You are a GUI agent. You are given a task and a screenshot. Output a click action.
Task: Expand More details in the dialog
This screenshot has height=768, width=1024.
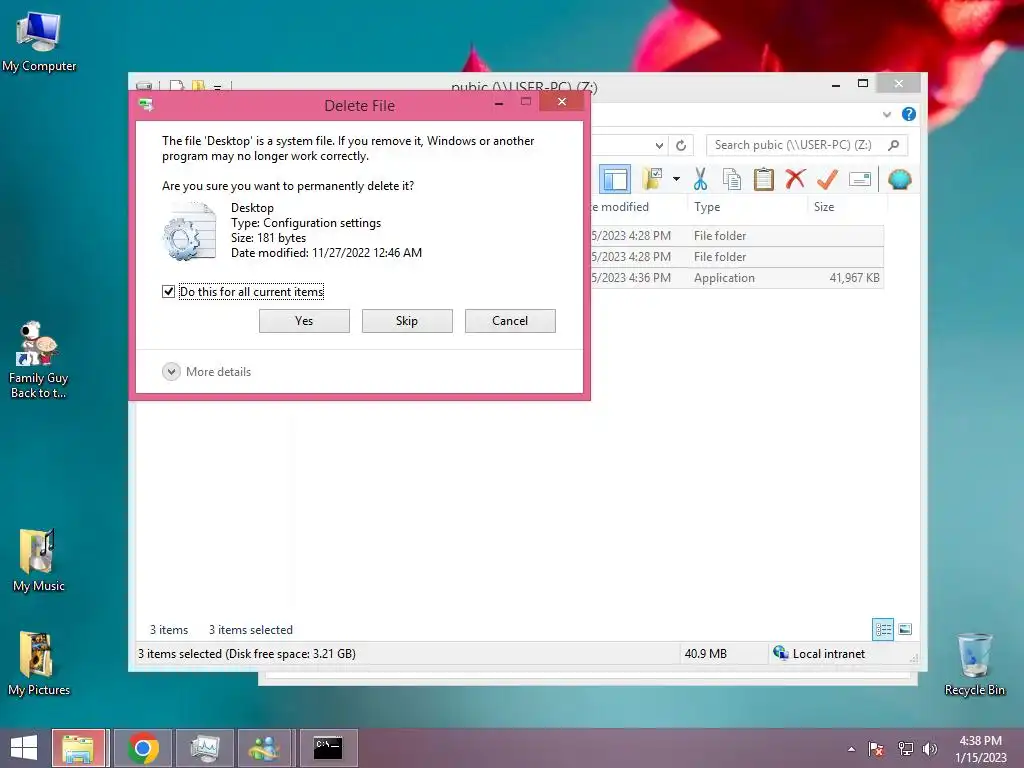[206, 372]
